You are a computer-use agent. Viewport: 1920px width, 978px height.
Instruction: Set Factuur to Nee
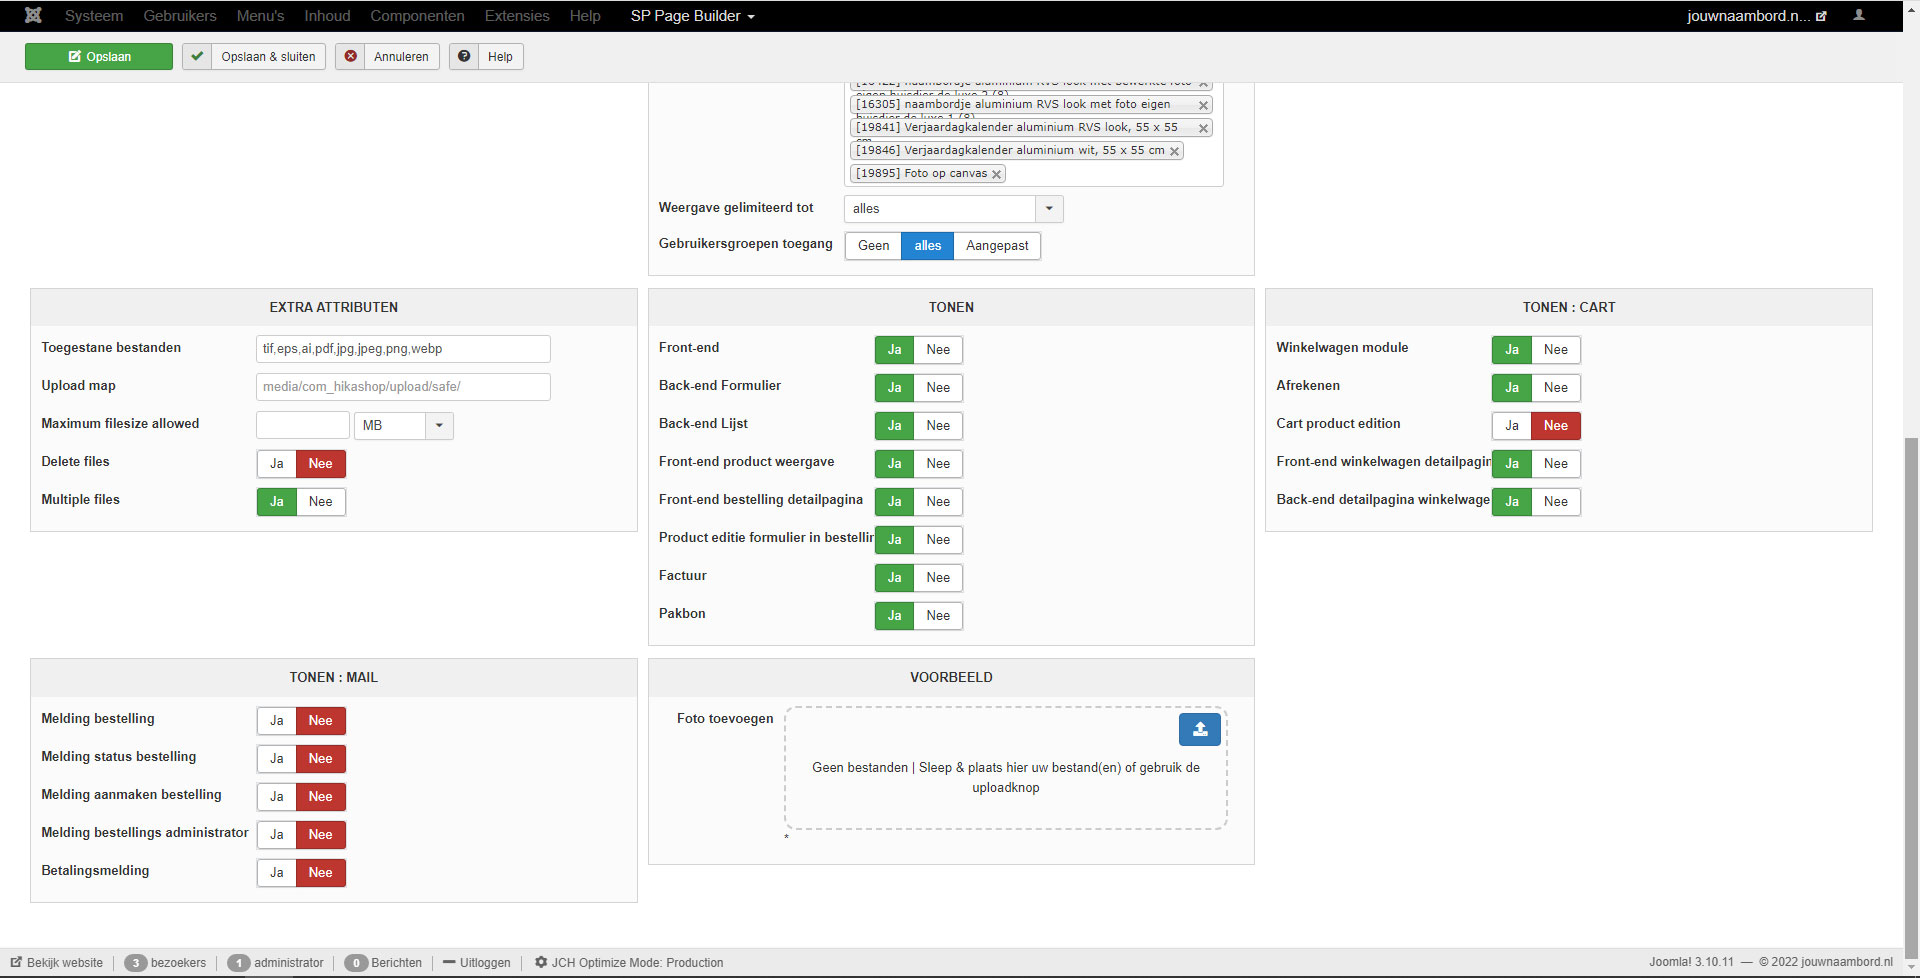[x=938, y=578]
